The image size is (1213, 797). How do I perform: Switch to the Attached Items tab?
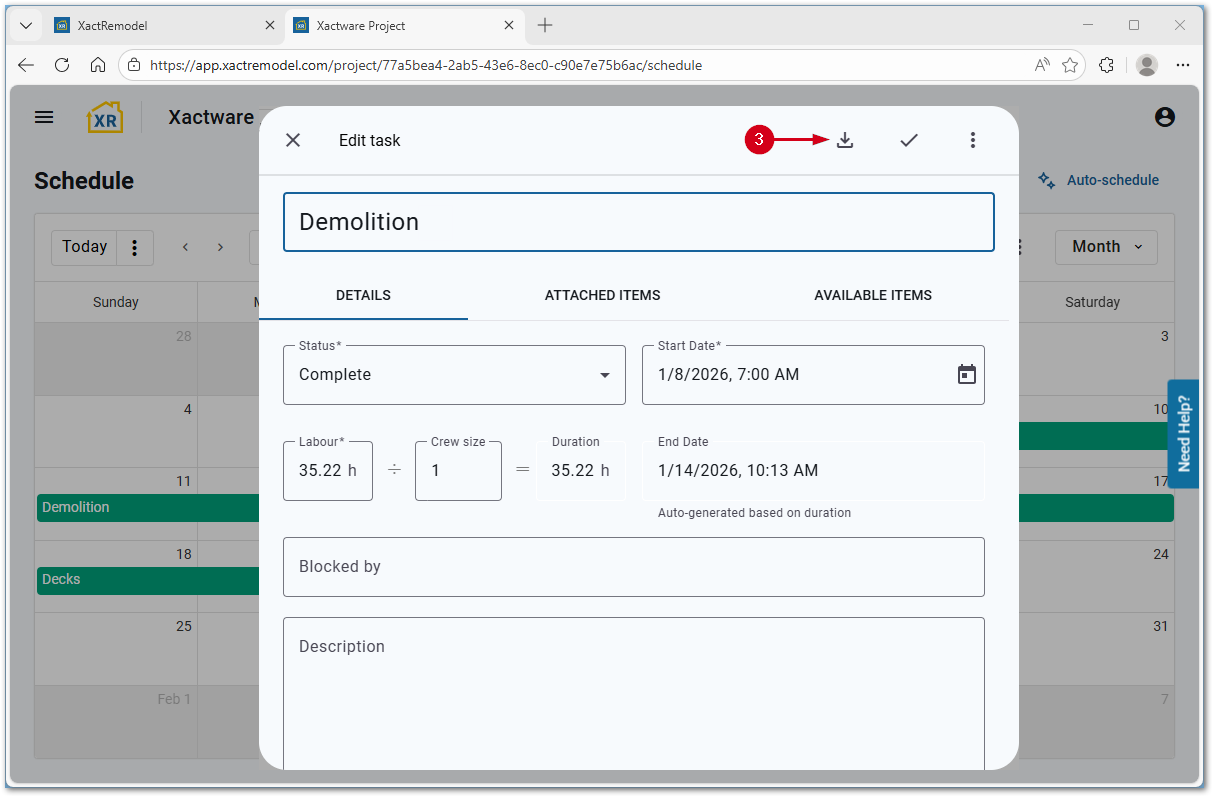click(602, 295)
